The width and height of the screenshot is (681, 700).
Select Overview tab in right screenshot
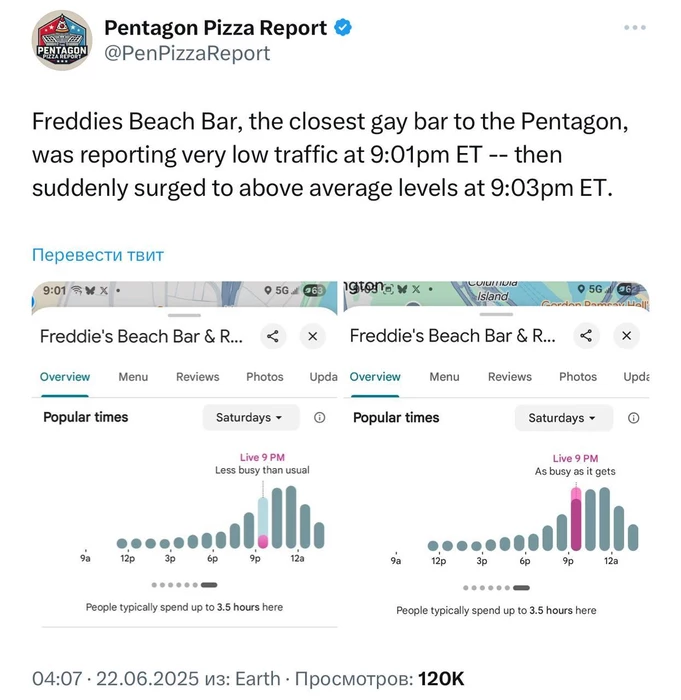coord(375,377)
